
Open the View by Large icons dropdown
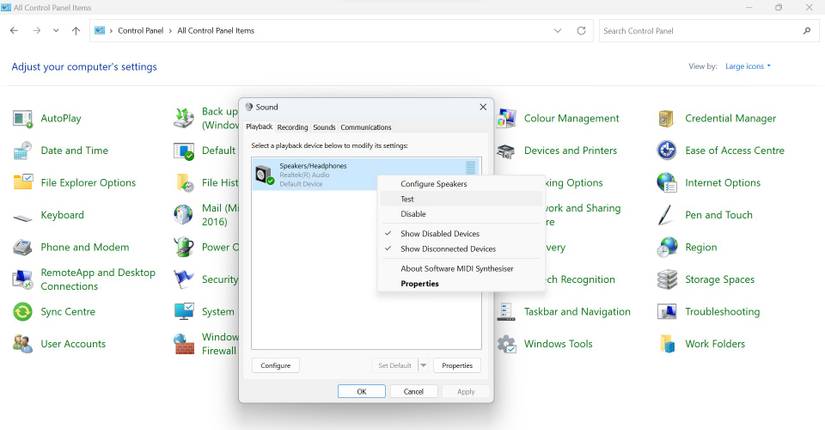click(x=748, y=66)
